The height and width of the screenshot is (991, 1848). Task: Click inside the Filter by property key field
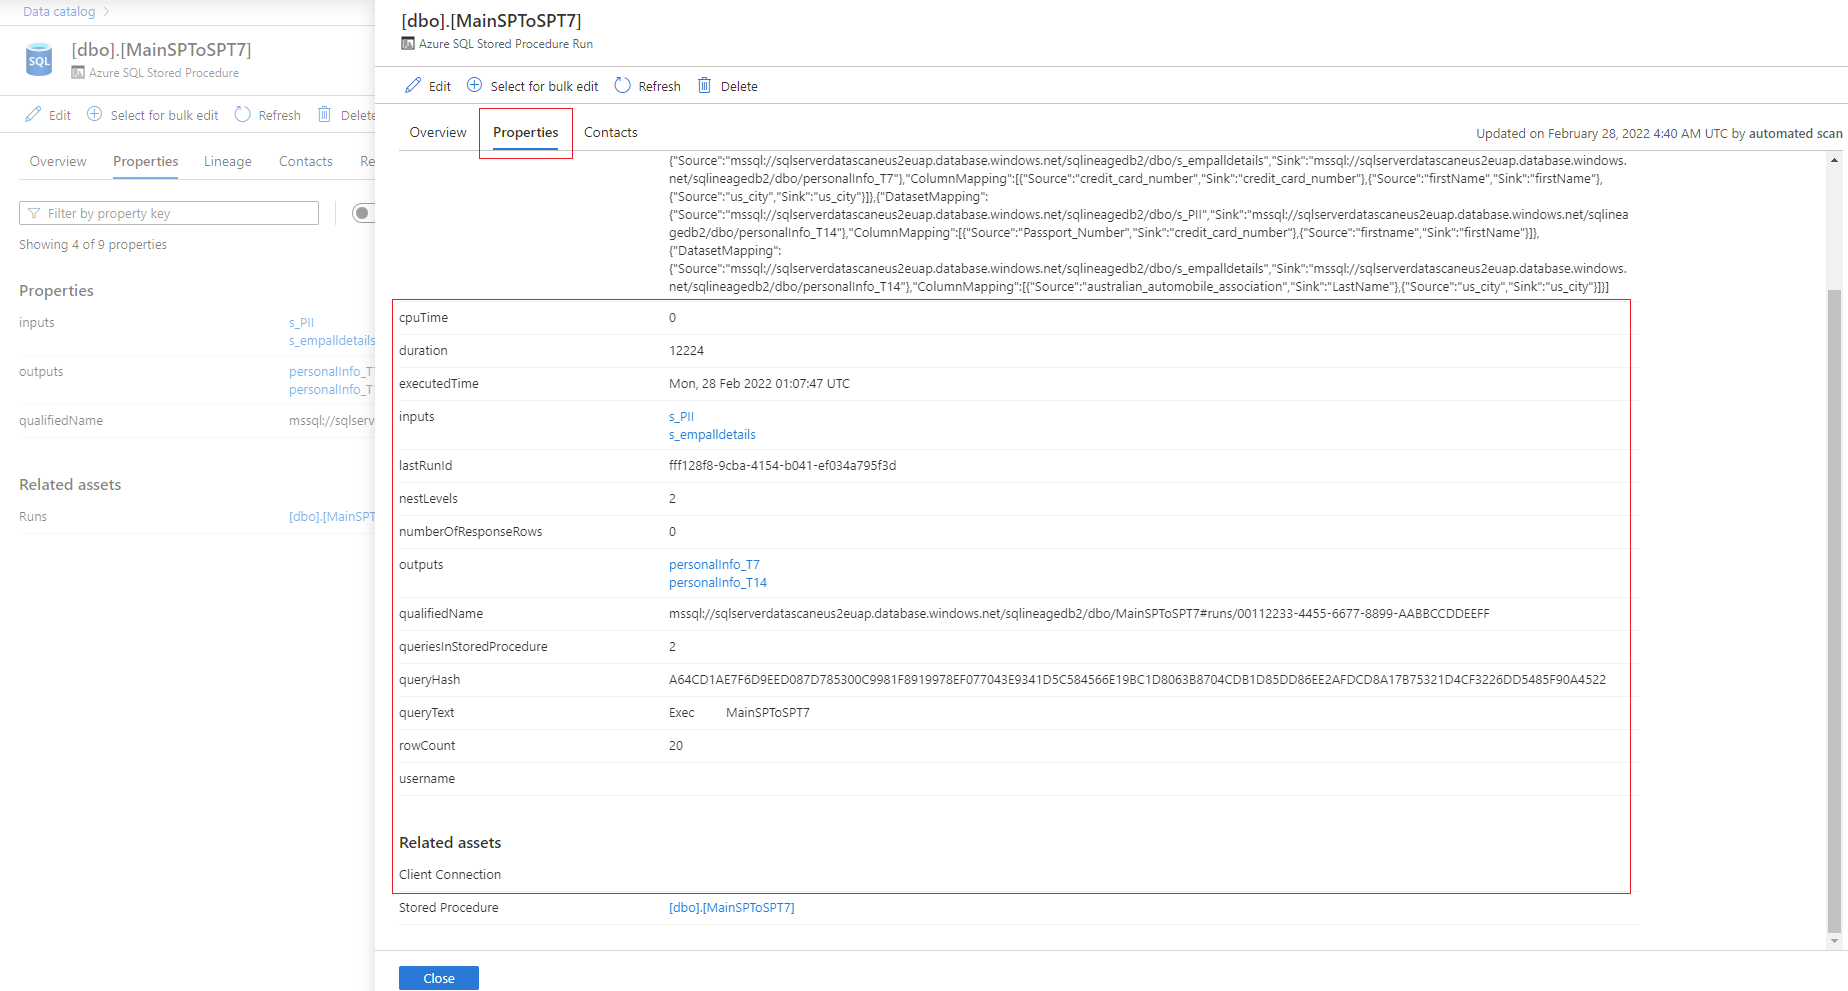point(170,212)
